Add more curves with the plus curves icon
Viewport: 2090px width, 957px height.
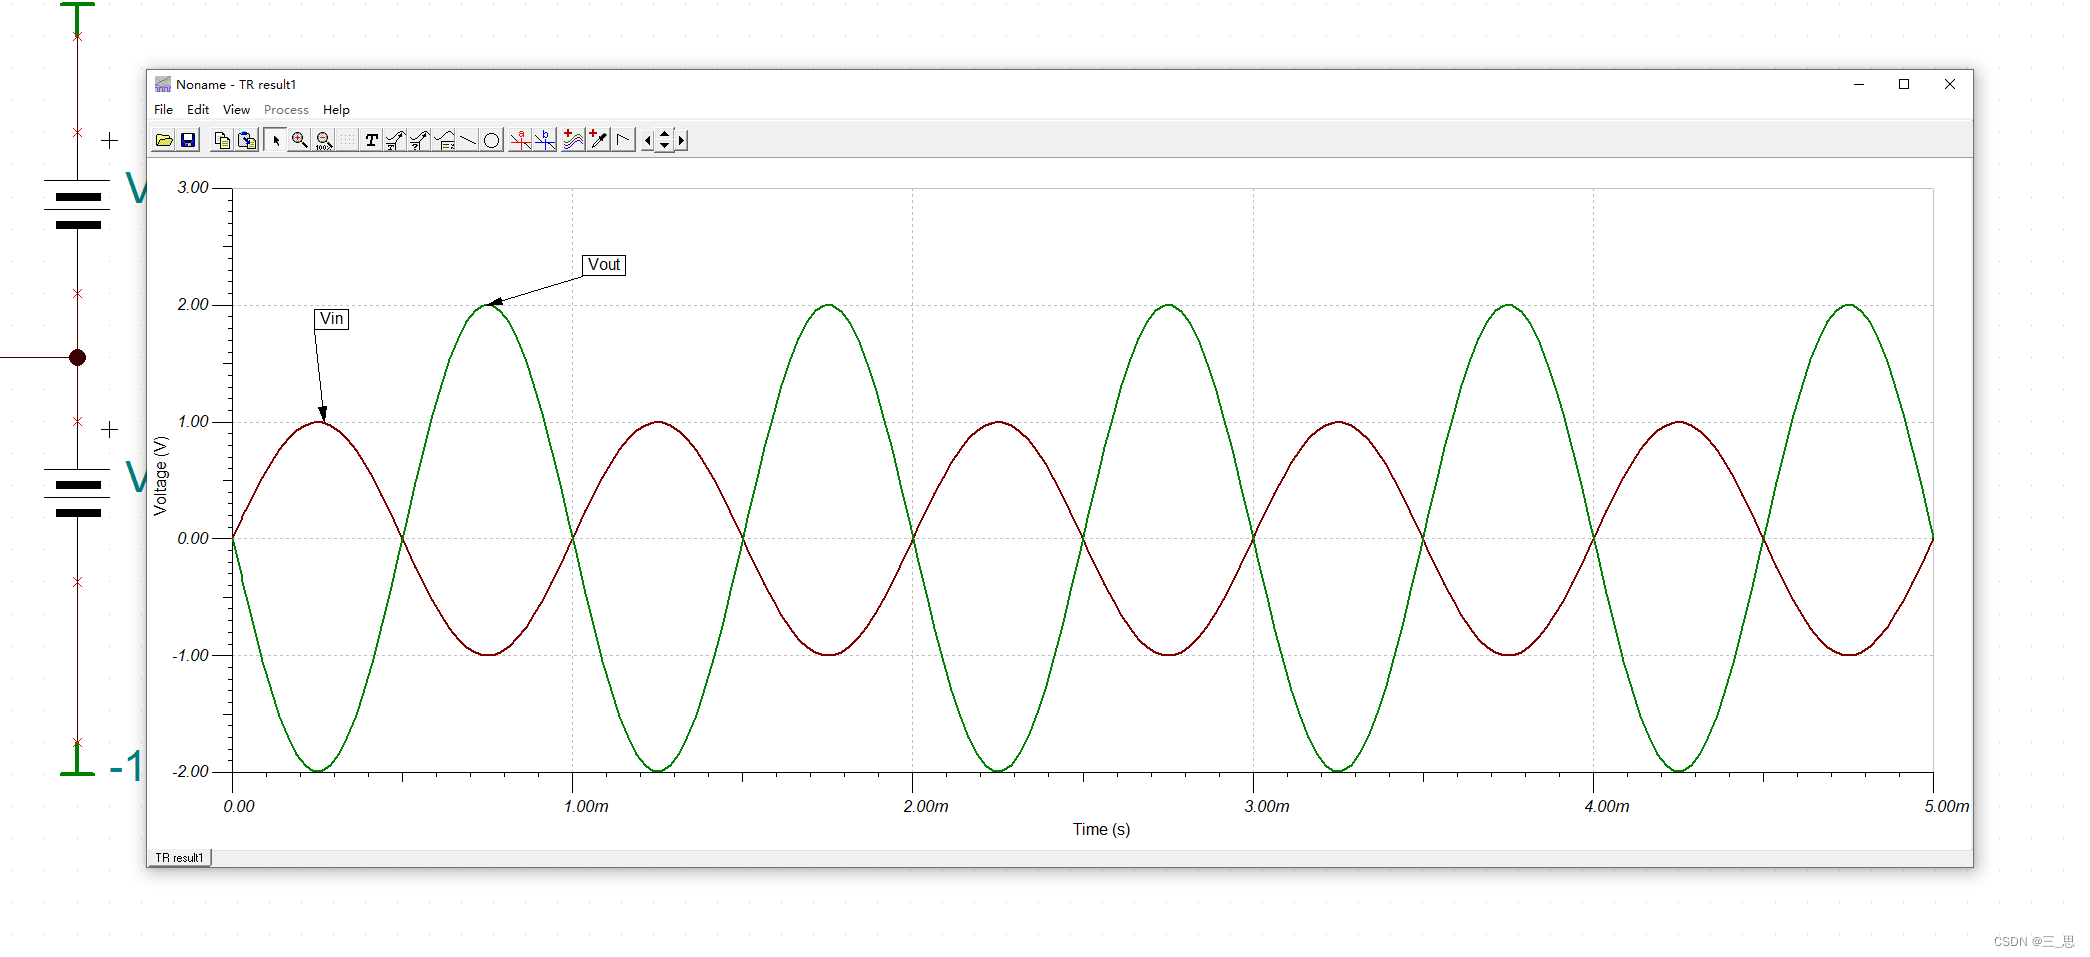[x=573, y=140]
